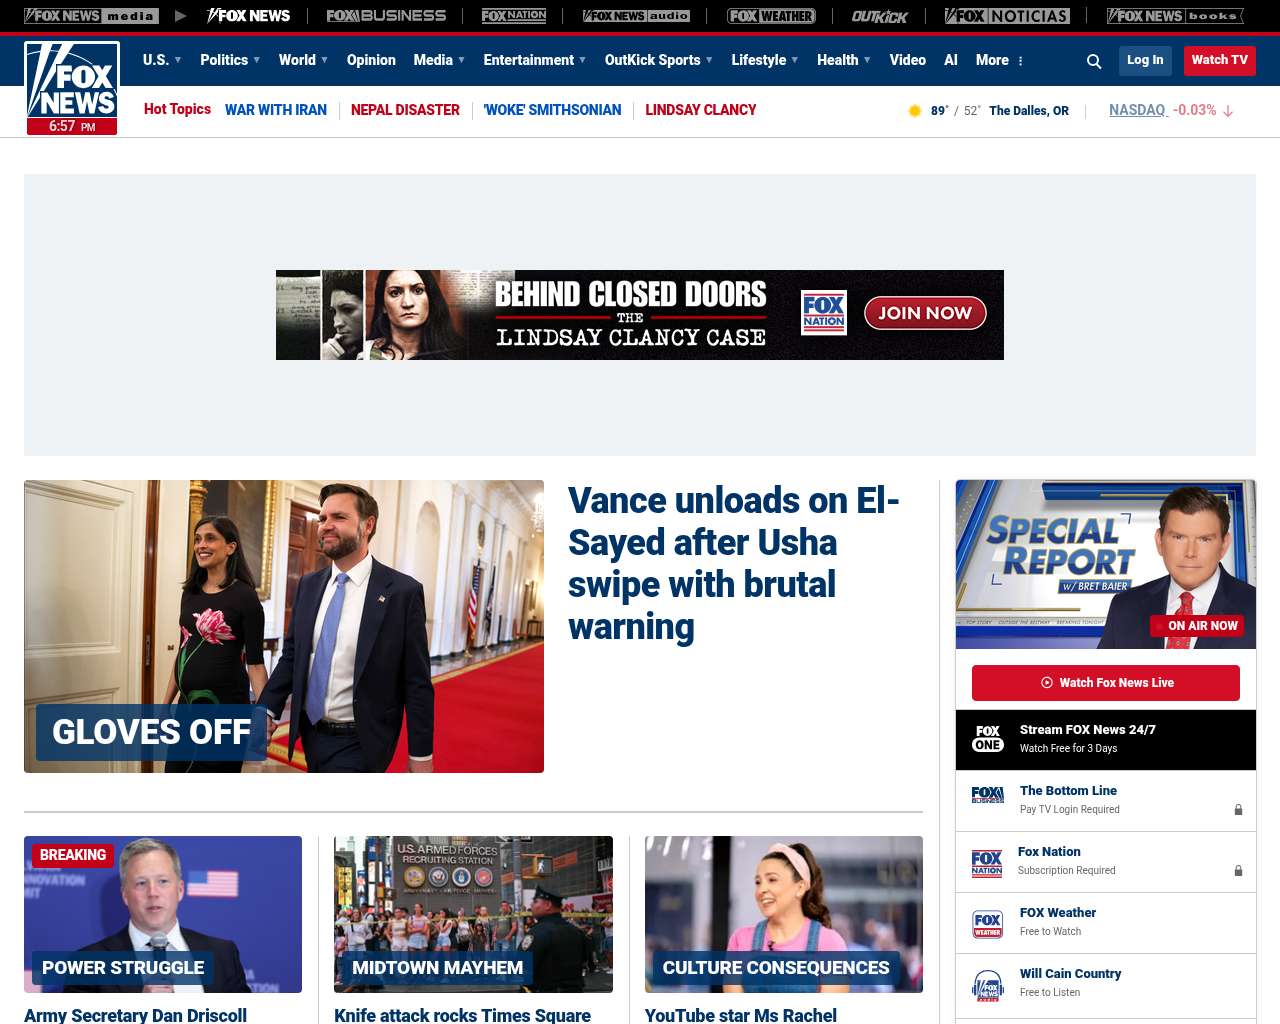1280x1024 pixels.
Task: Open the NASDAQ market link
Action: [1137, 110]
